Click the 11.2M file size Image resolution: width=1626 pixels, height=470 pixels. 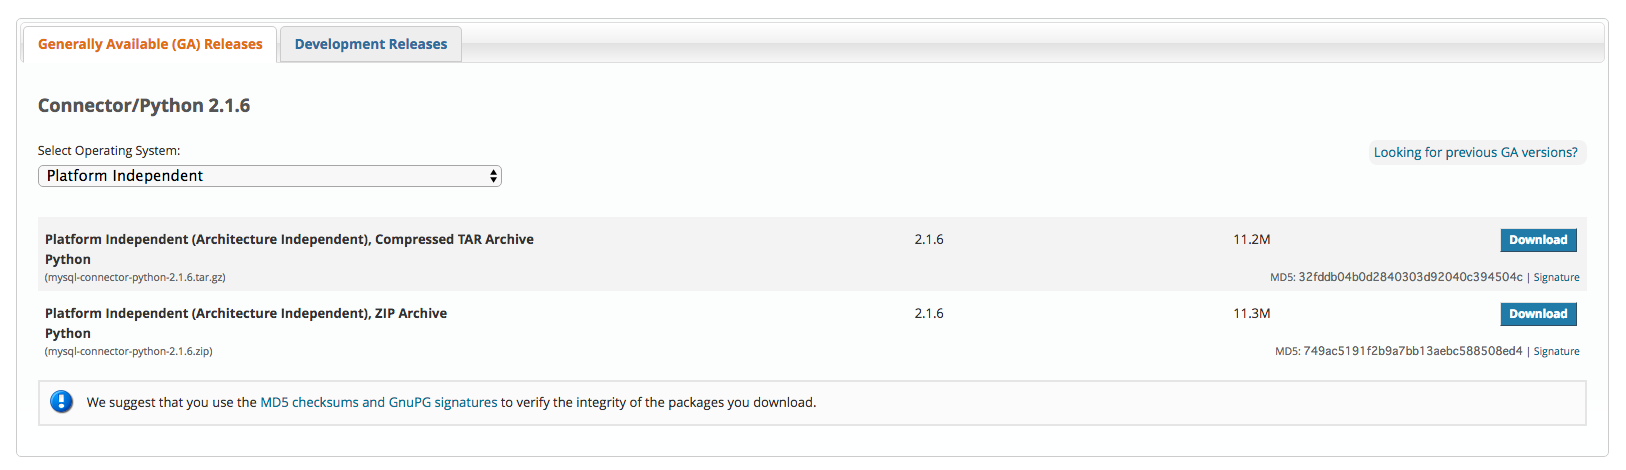pyautogui.click(x=1252, y=240)
